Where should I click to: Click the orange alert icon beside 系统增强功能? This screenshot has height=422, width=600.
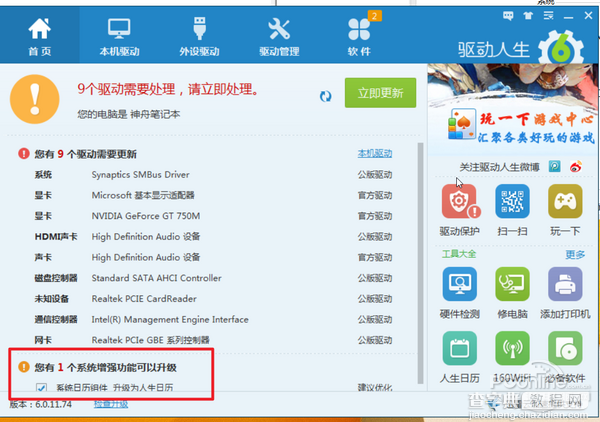(24, 367)
